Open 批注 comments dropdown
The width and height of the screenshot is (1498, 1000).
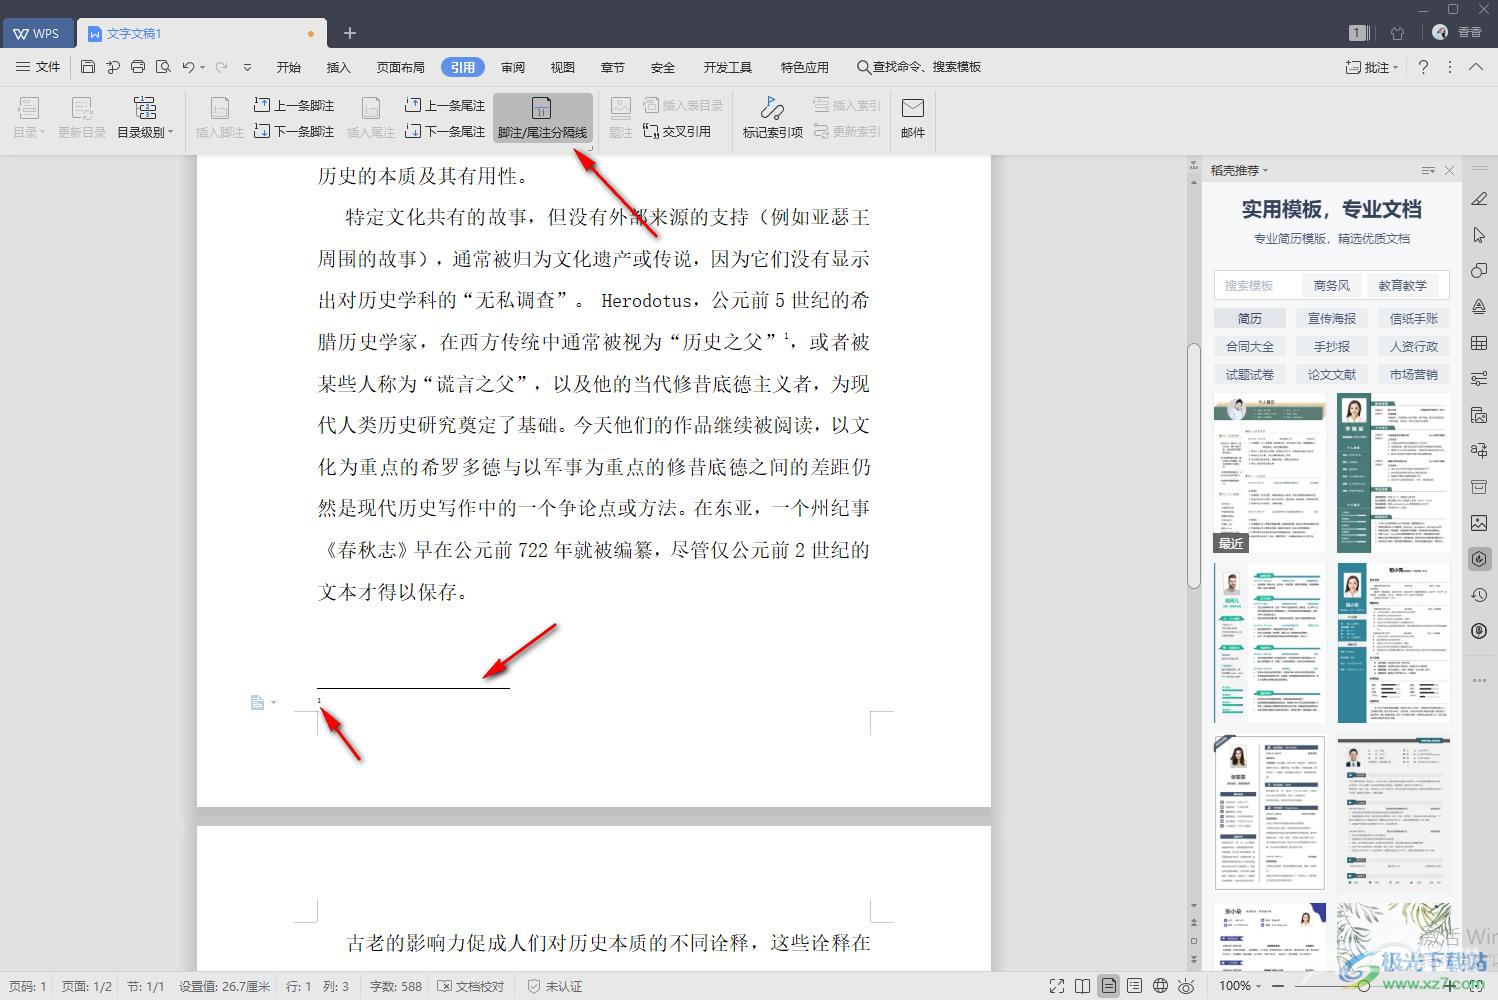(x=1372, y=67)
